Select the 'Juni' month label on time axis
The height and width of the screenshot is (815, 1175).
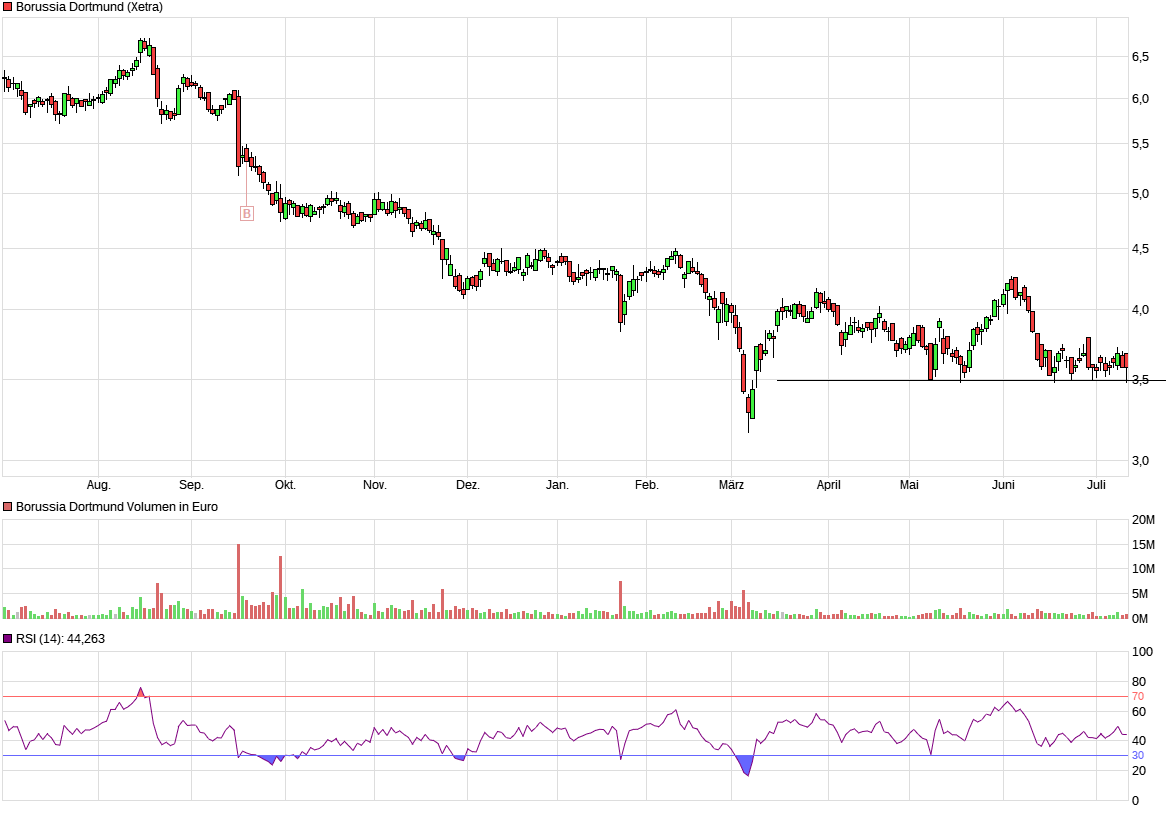point(1003,485)
